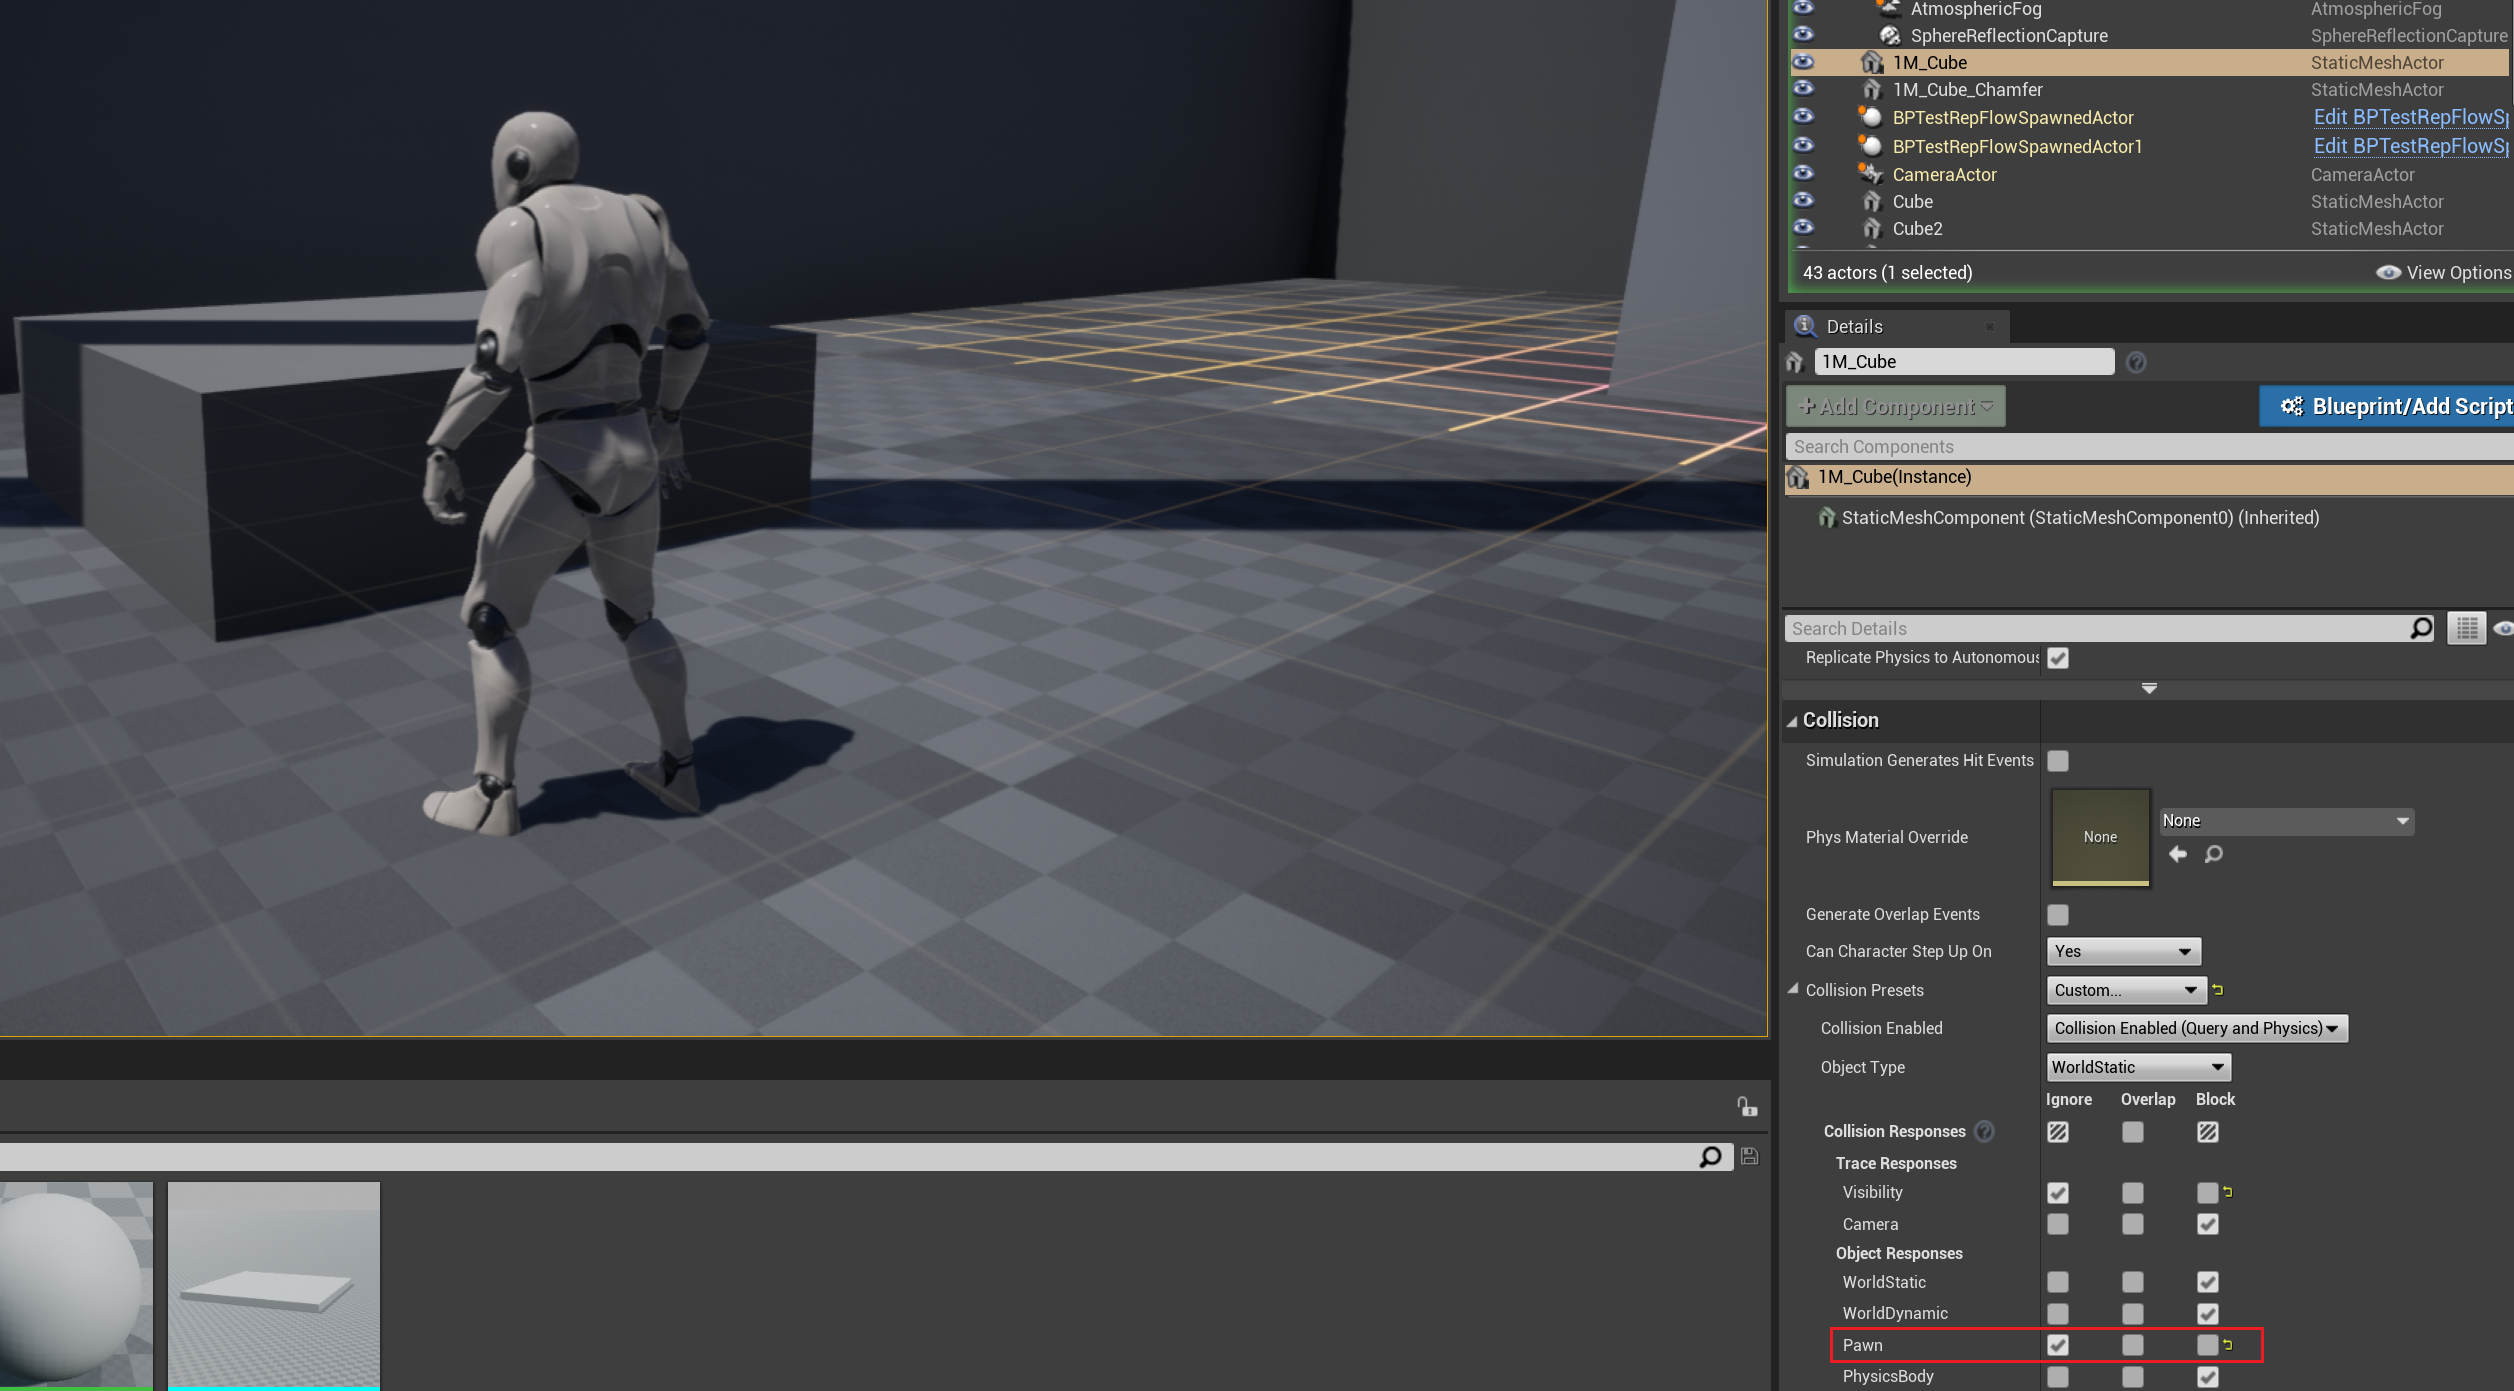Enable Generate Overlap Events checkbox
Image resolution: width=2514 pixels, height=1391 pixels.
(x=2057, y=915)
